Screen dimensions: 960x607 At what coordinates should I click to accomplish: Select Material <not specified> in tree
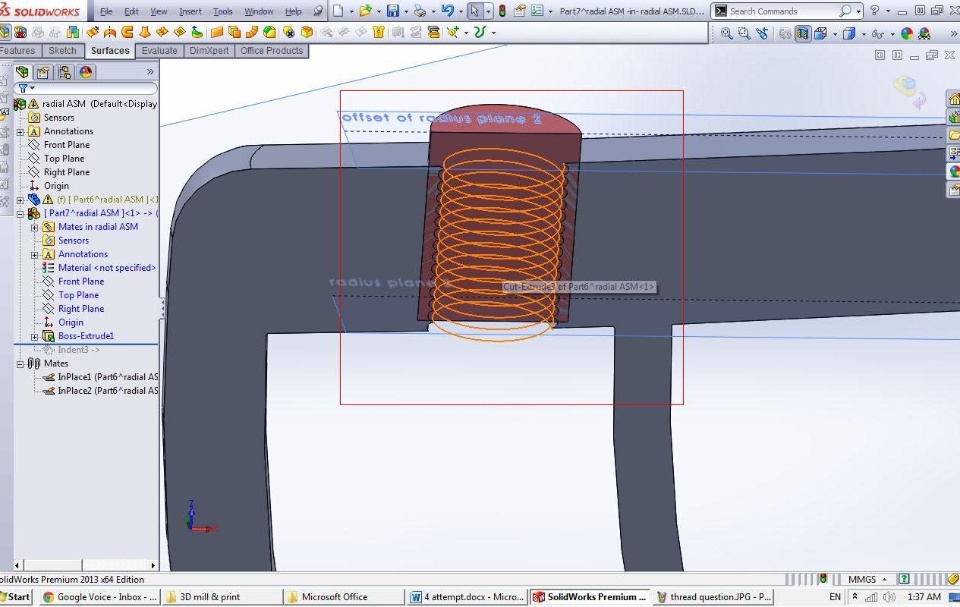pyautogui.click(x=107, y=268)
